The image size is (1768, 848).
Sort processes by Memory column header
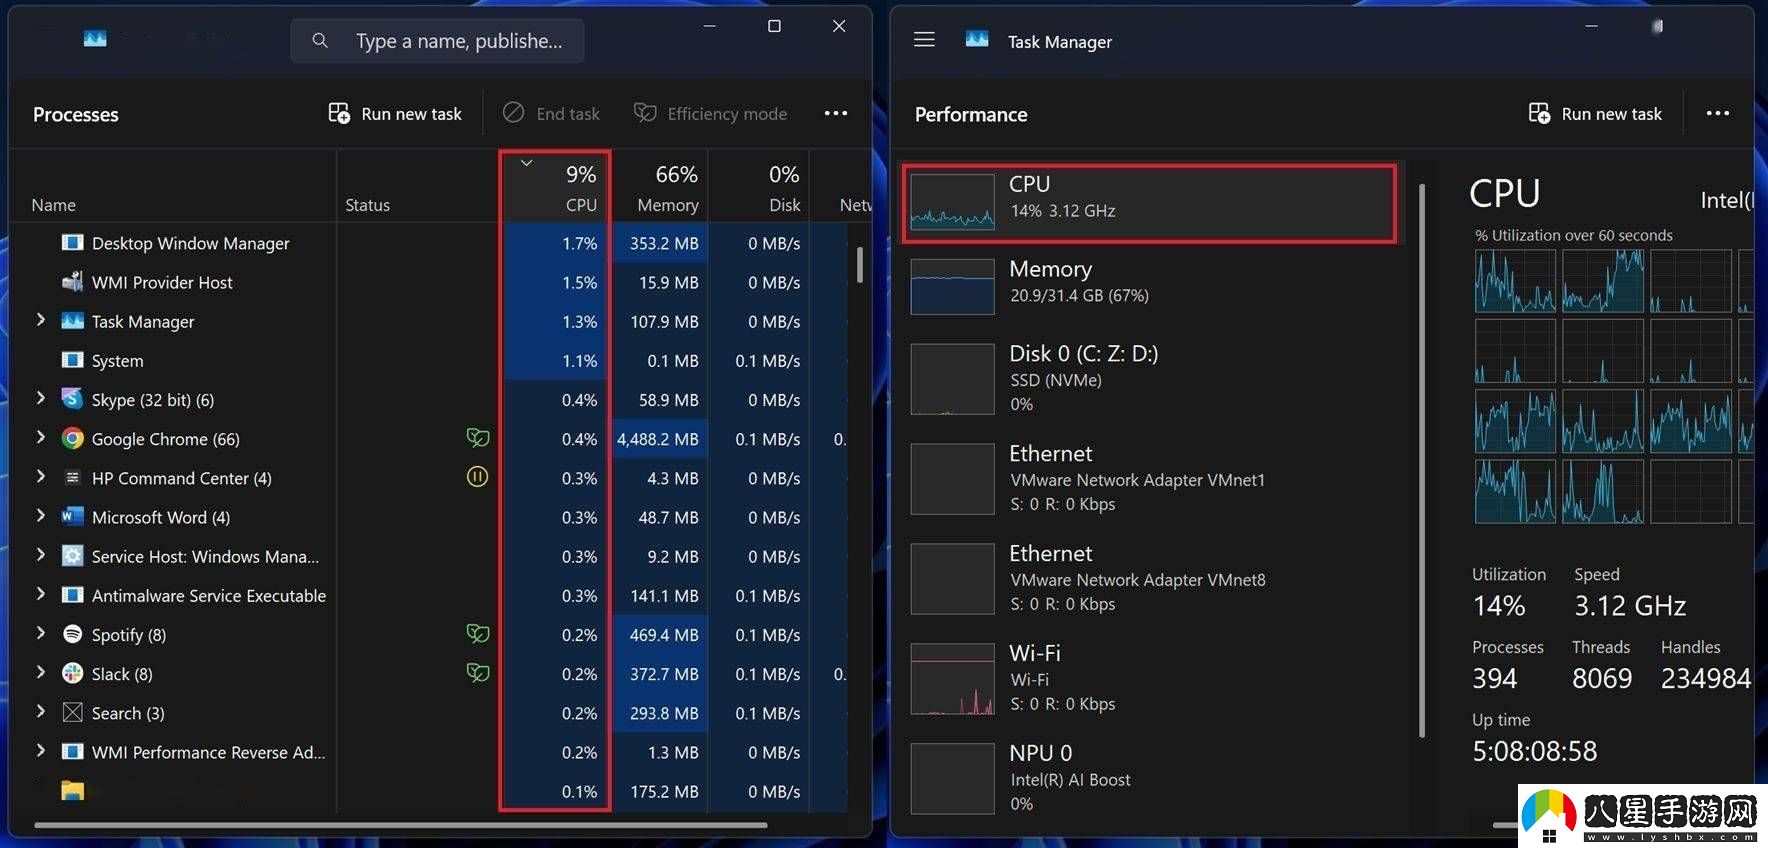click(x=660, y=187)
